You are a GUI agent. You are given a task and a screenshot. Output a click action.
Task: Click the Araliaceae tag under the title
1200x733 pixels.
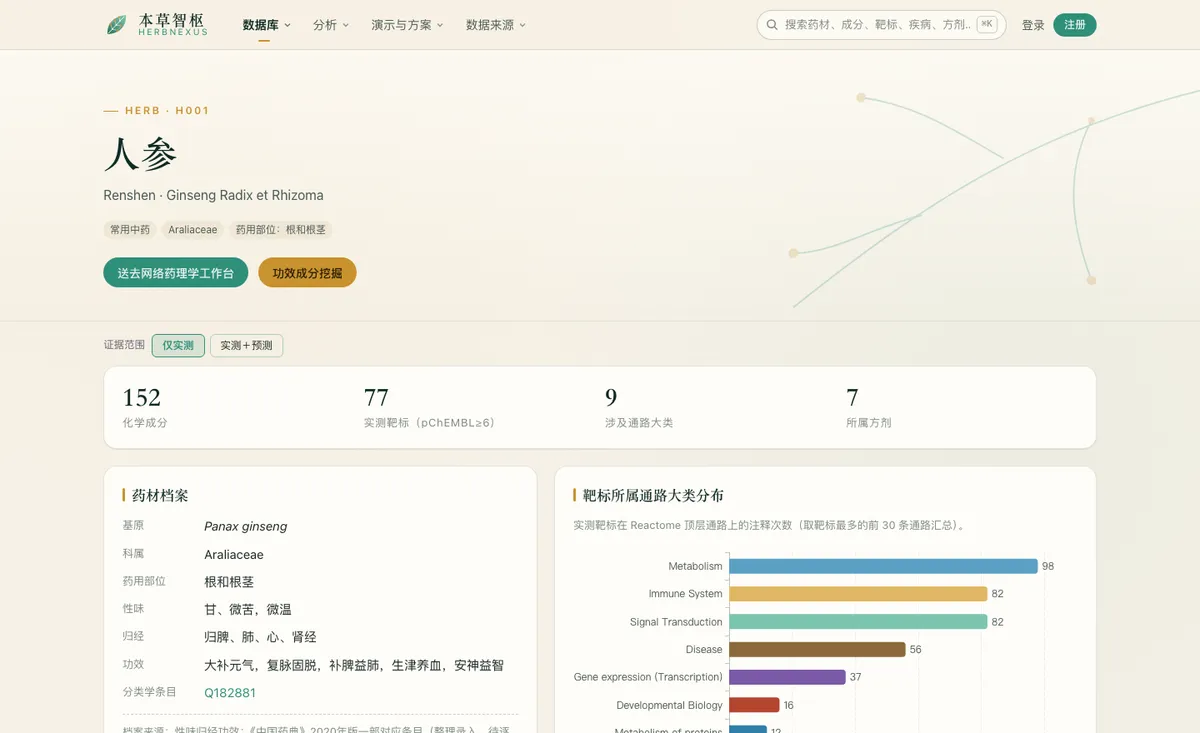click(x=193, y=230)
